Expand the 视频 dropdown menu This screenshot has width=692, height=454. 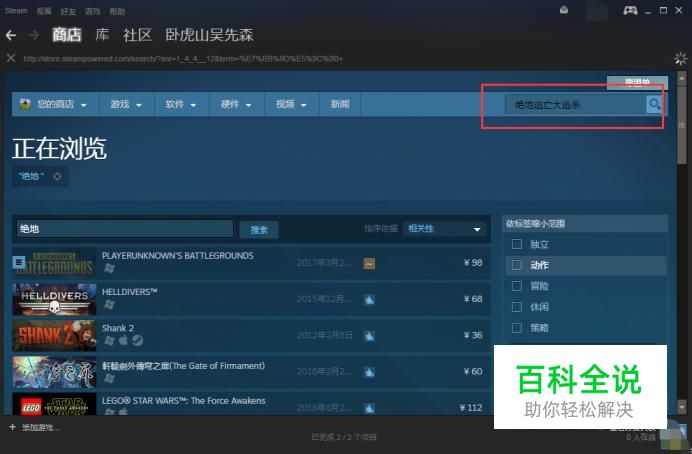[303, 105]
